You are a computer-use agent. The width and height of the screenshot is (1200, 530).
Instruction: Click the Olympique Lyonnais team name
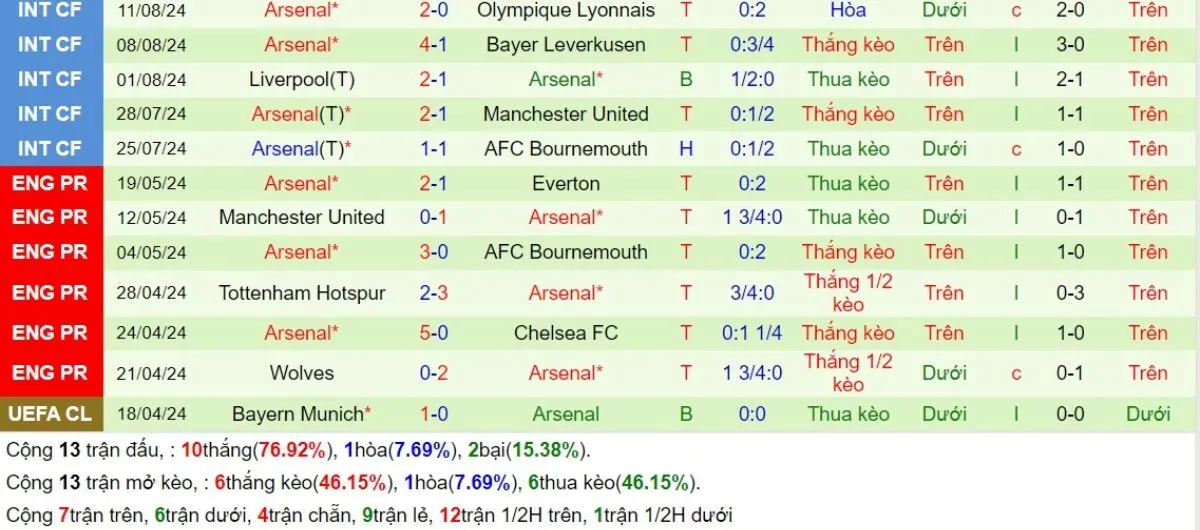click(566, 11)
